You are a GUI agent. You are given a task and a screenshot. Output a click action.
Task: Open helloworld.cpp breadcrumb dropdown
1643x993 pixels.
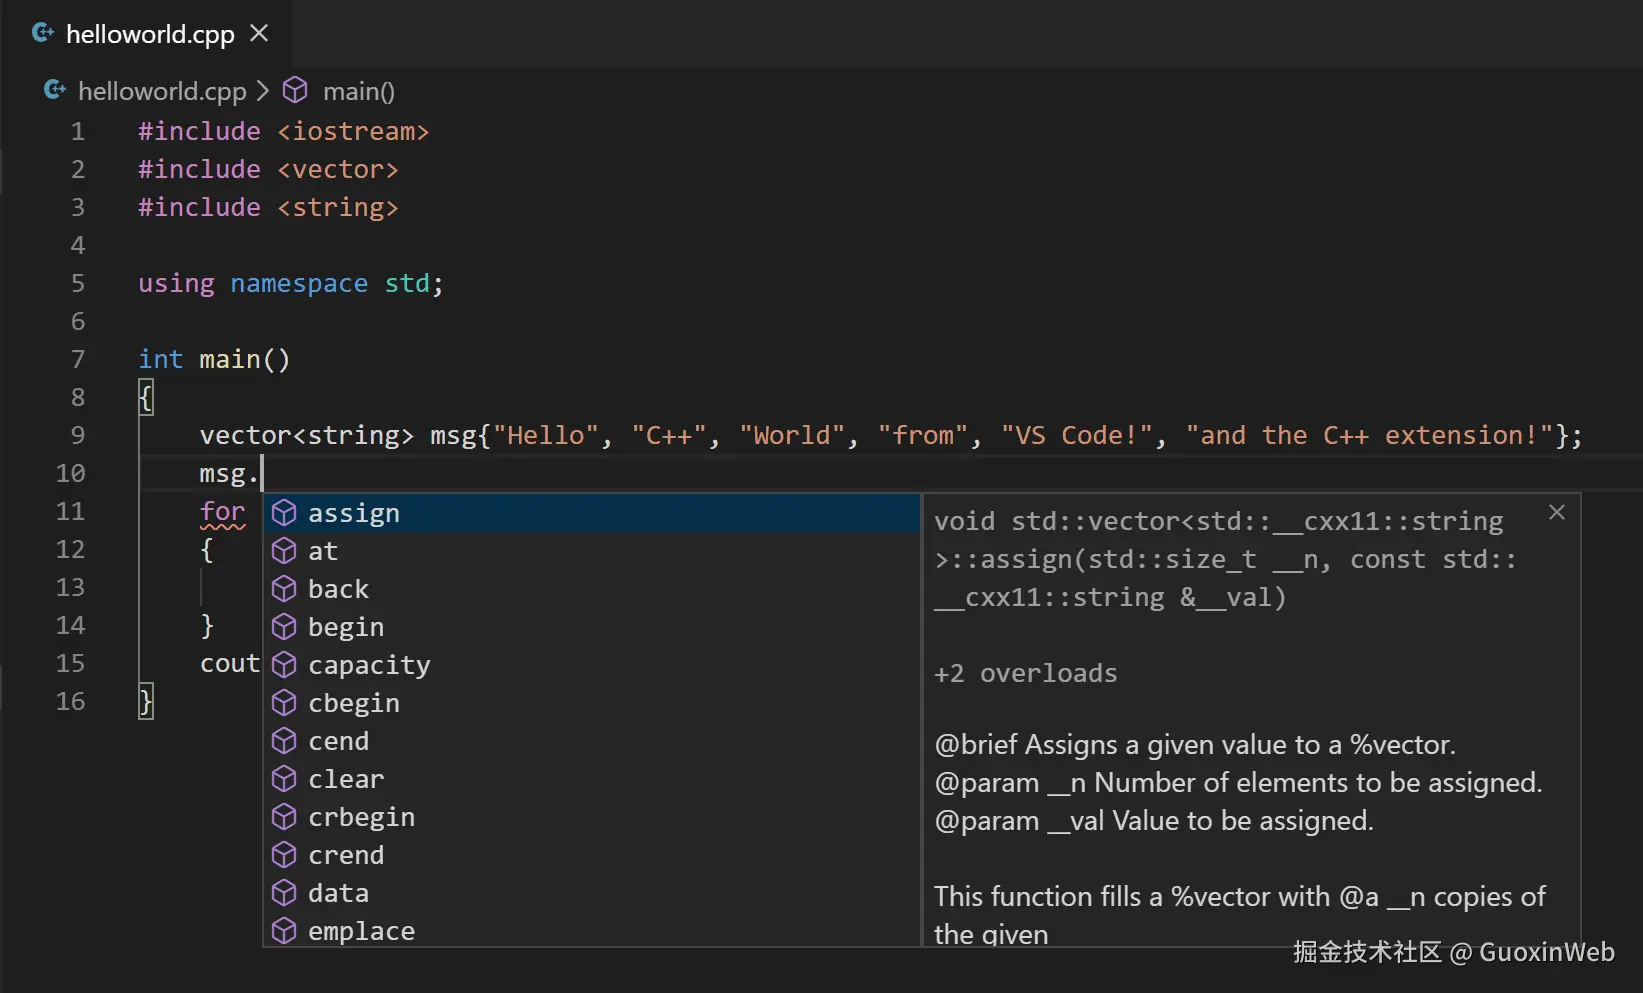pyautogui.click(x=162, y=91)
